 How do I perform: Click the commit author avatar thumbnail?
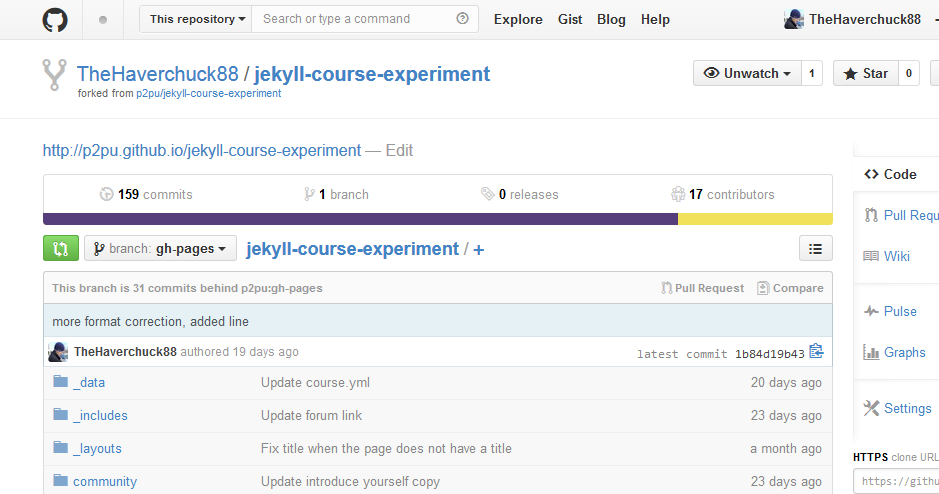[58, 351]
